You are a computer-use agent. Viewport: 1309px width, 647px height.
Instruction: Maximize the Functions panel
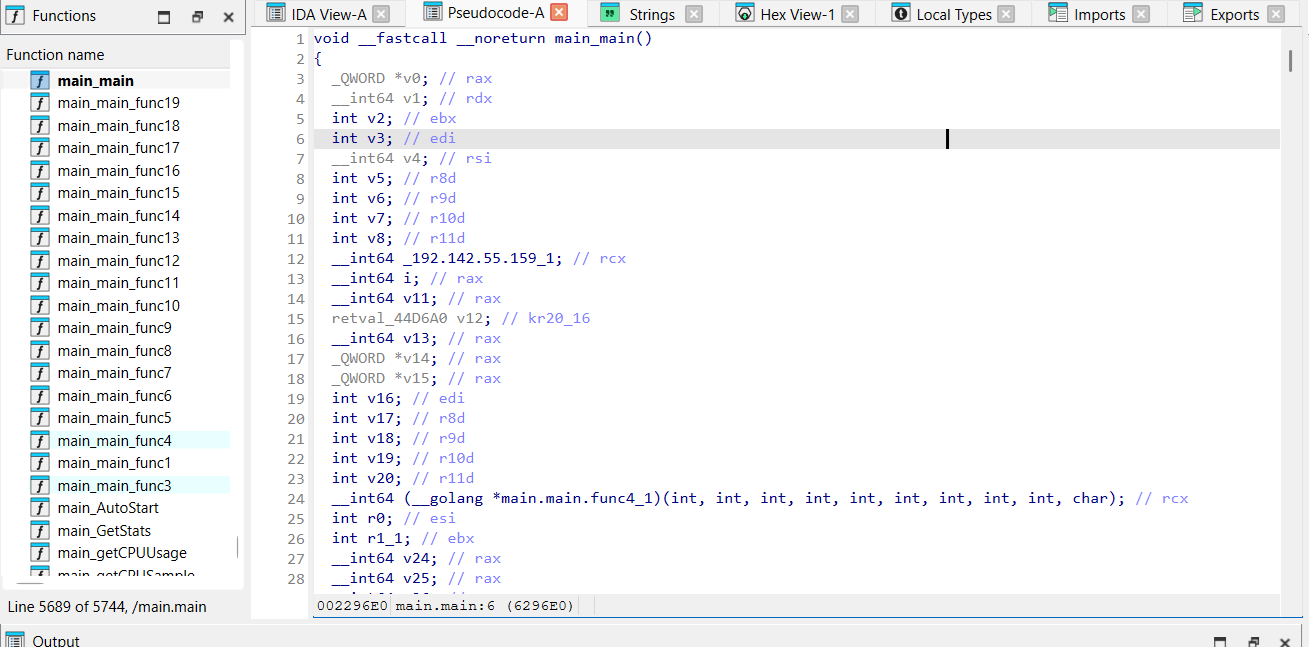tap(164, 17)
